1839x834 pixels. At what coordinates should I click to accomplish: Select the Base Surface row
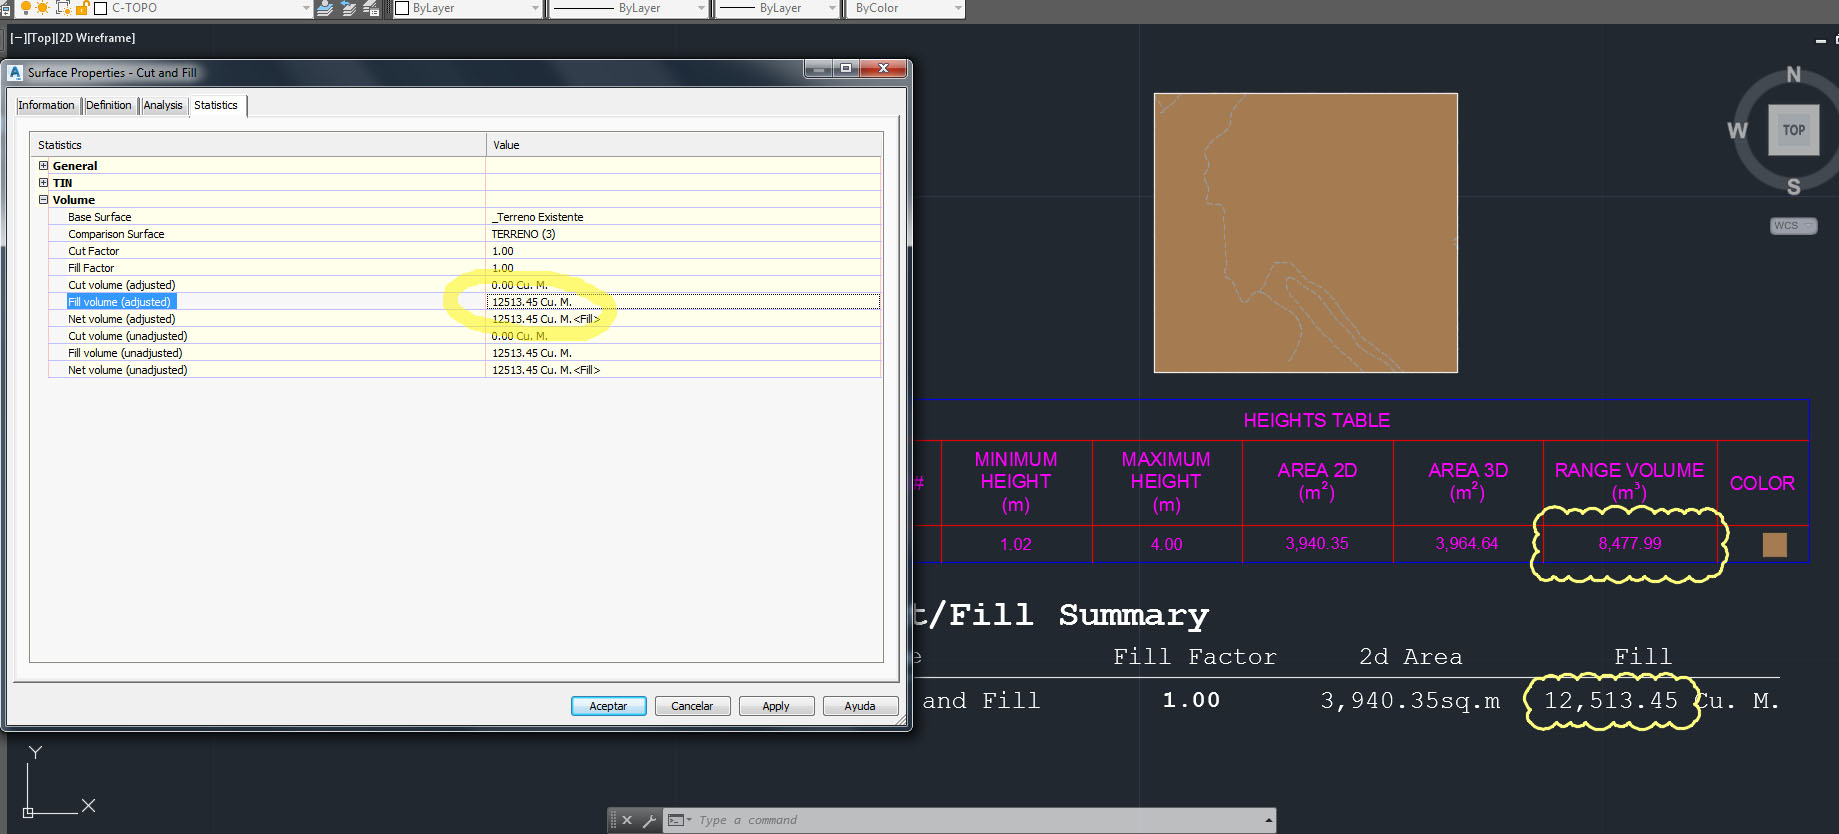click(464, 217)
